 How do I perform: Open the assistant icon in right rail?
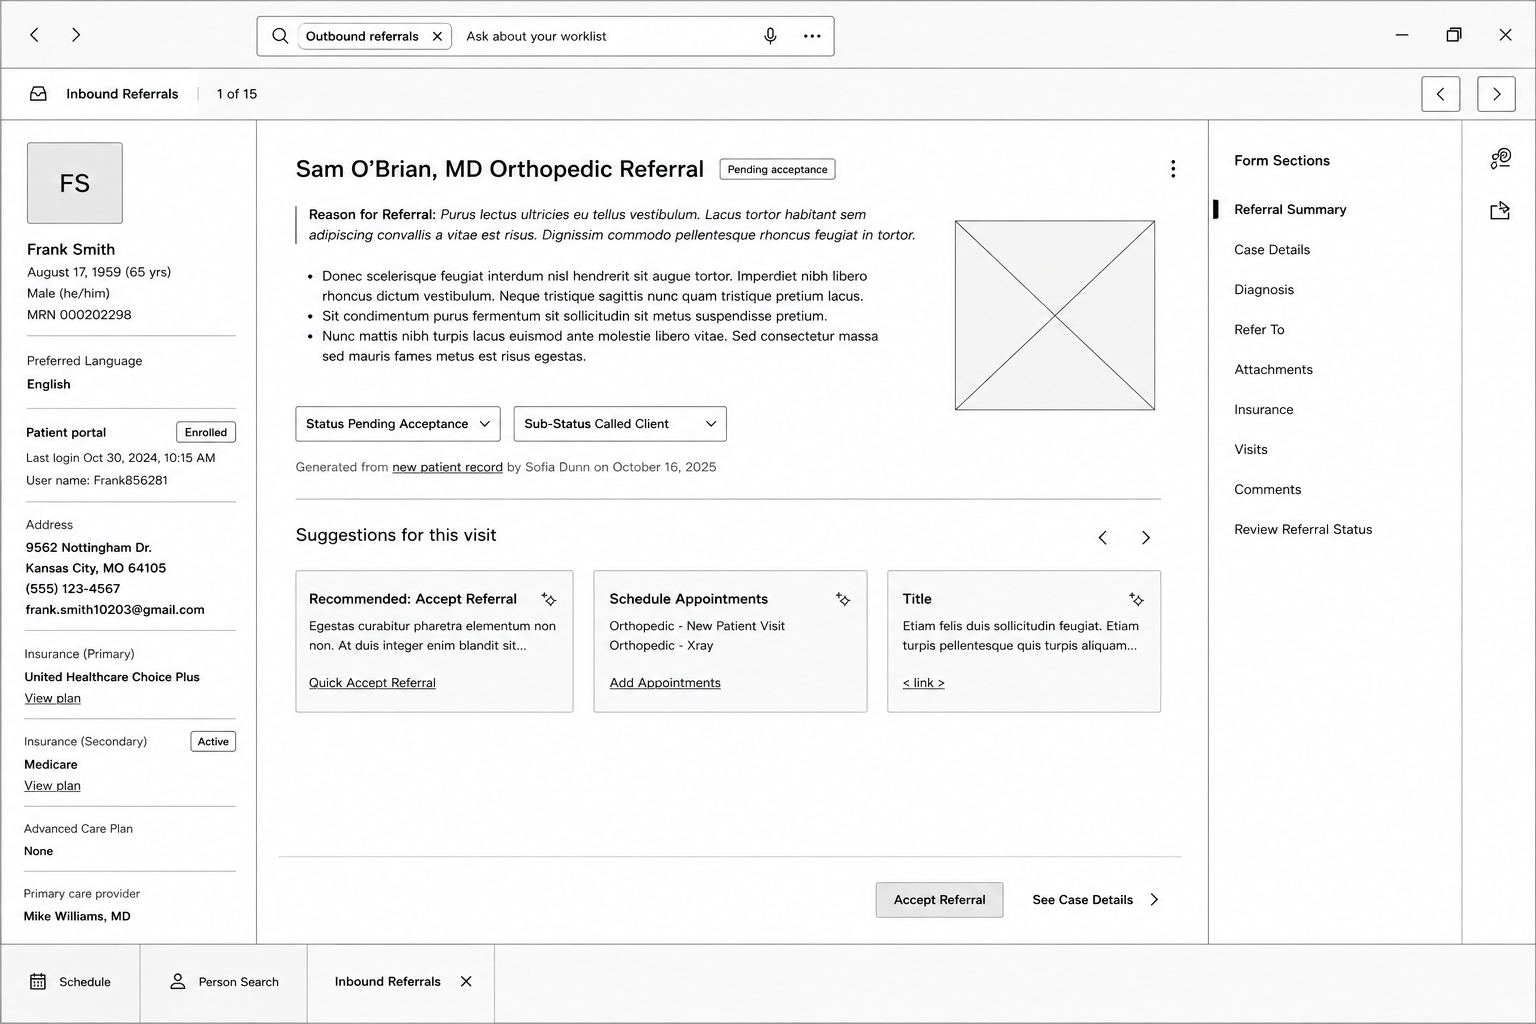(x=1500, y=159)
